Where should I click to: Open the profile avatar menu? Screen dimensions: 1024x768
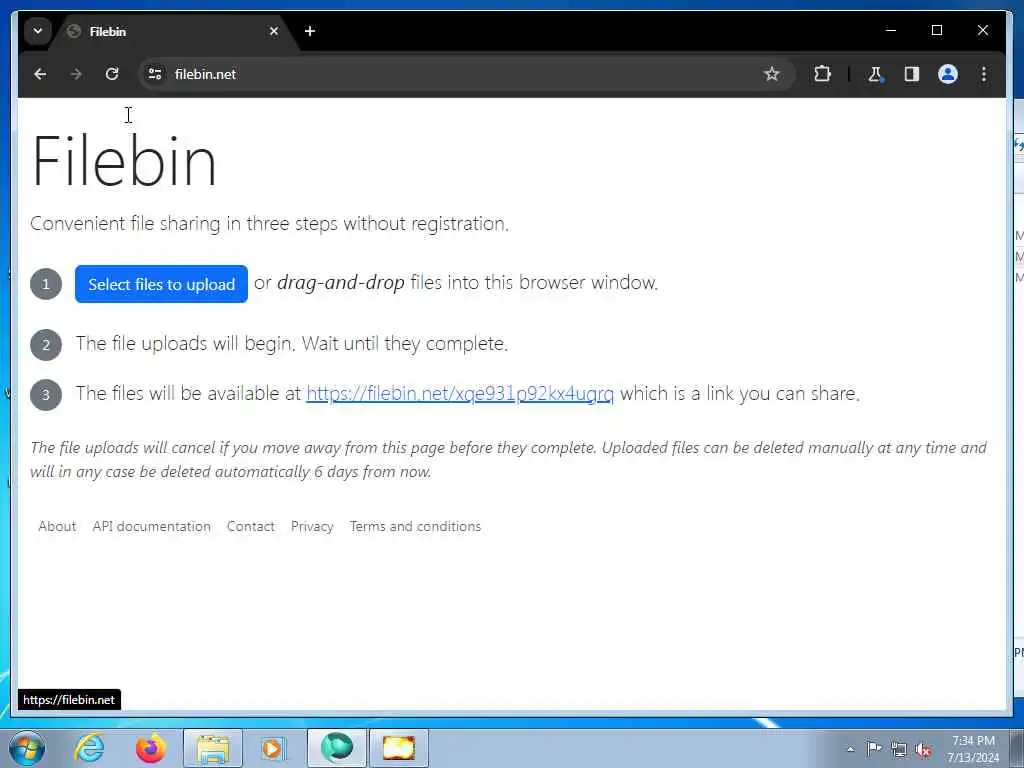click(x=948, y=74)
